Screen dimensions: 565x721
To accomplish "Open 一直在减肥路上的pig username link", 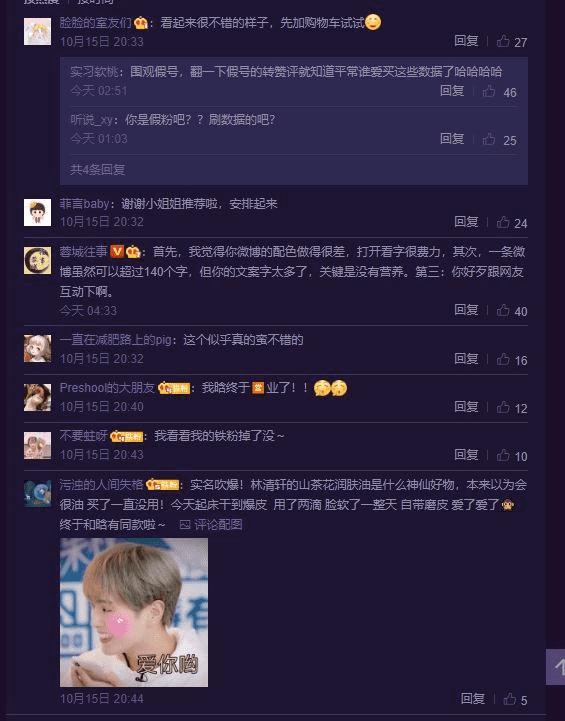I will pos(117,340).
